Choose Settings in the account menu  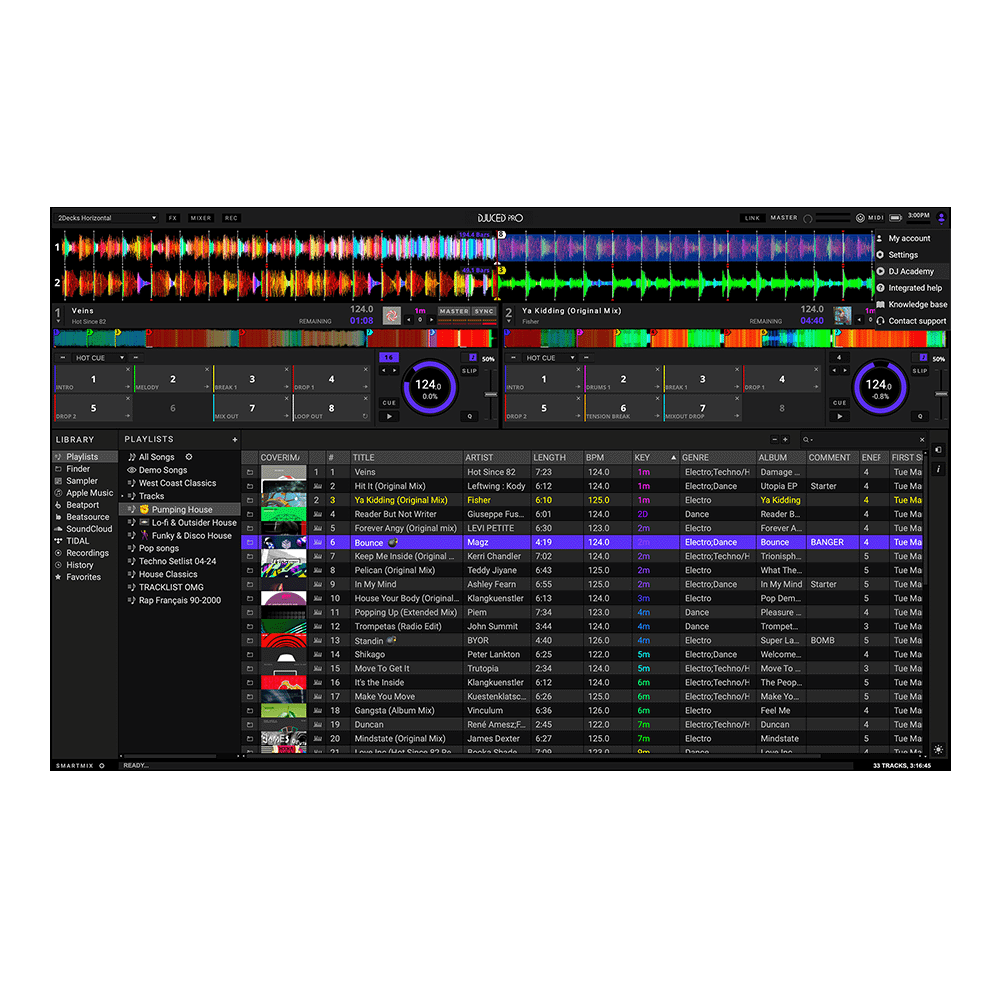902,255
